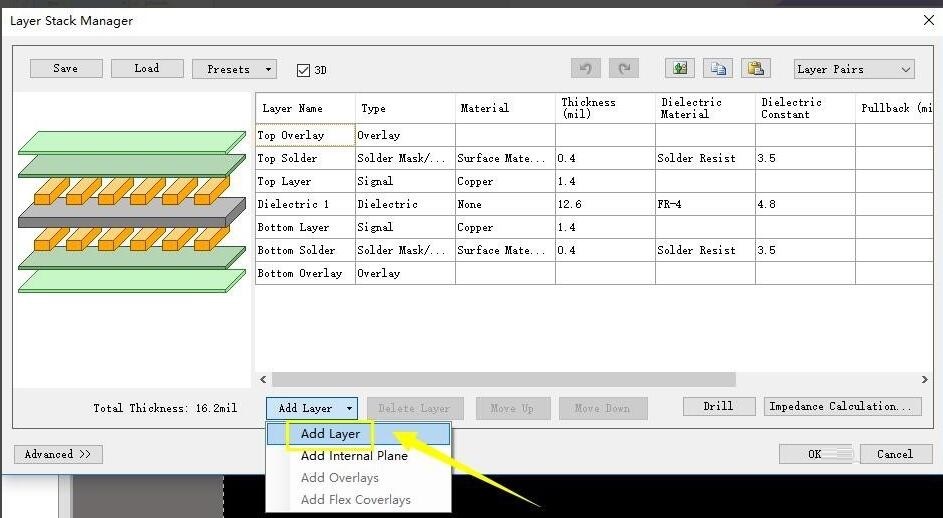943x518 pixels.
Task: Click the Layer Name column header
Action: pos(306,108)
